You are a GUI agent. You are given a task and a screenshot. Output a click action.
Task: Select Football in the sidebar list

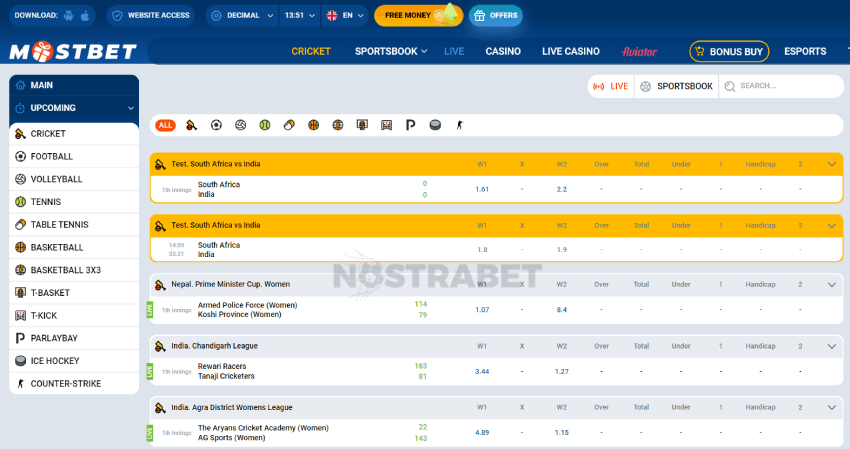74,157
